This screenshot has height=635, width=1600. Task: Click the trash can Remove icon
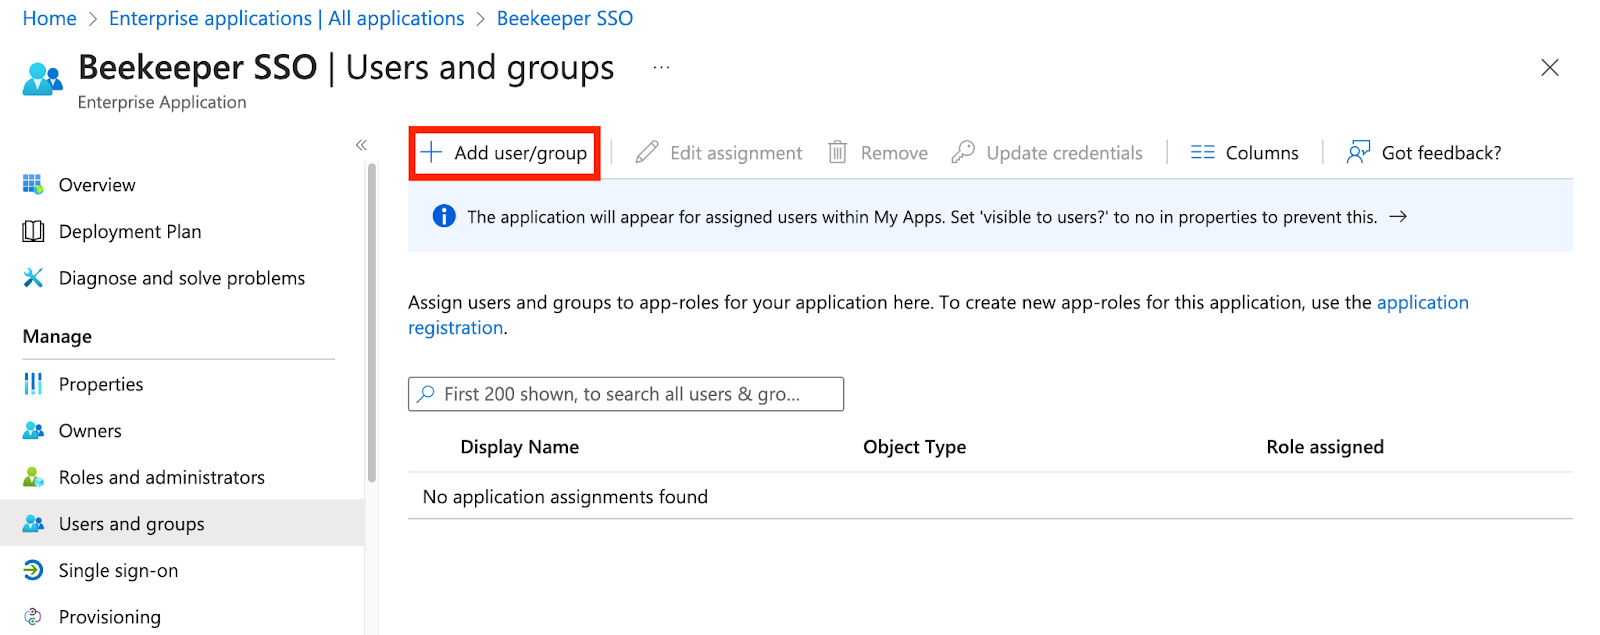click(838, 152)
